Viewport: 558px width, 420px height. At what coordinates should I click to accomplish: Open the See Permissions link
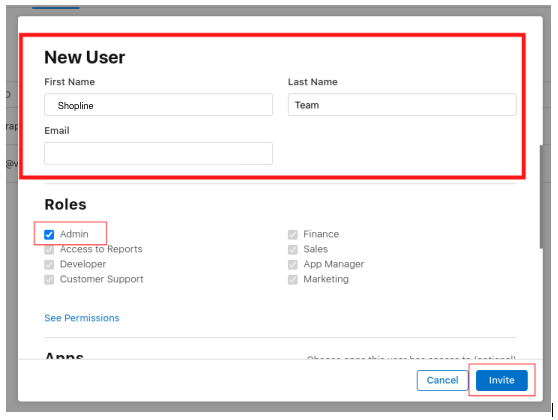tap(82, 318)
